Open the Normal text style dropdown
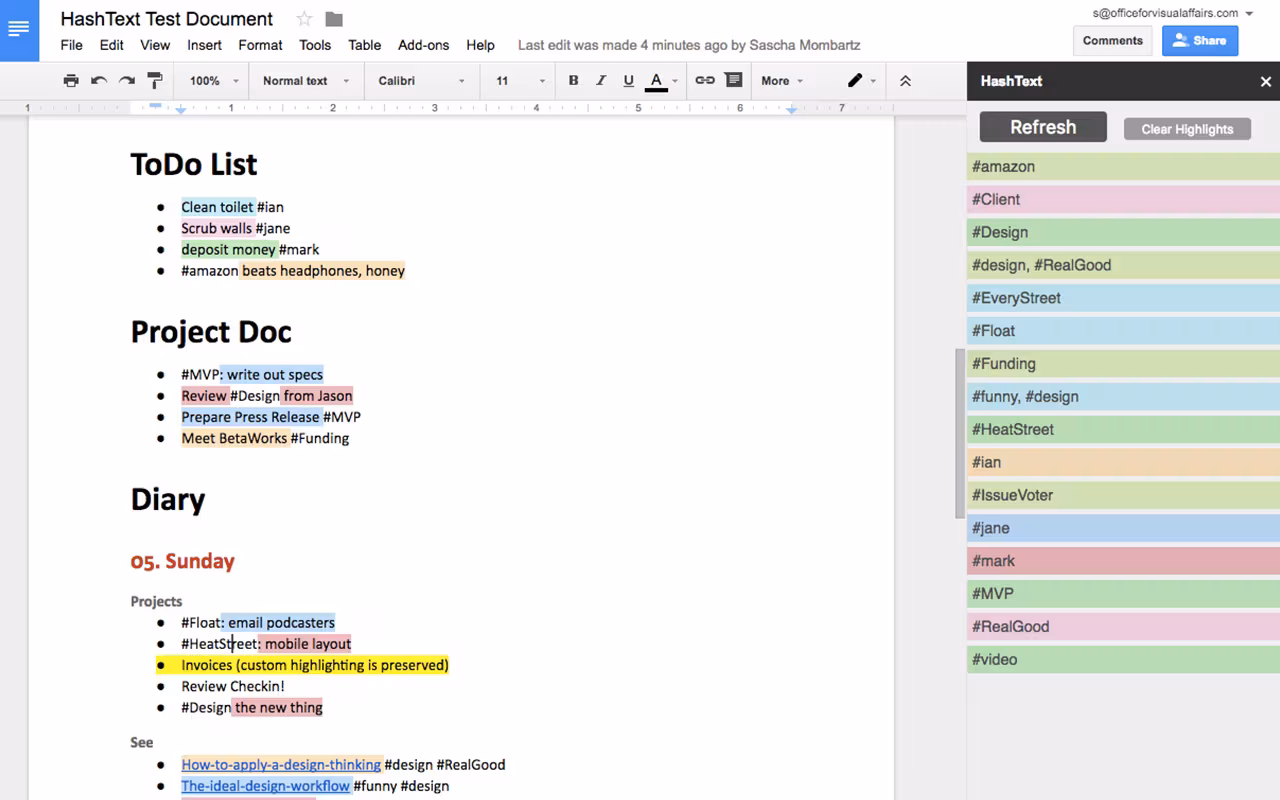Image resolution: width=1280 pixels, height=800 pixels. [306, 81]
